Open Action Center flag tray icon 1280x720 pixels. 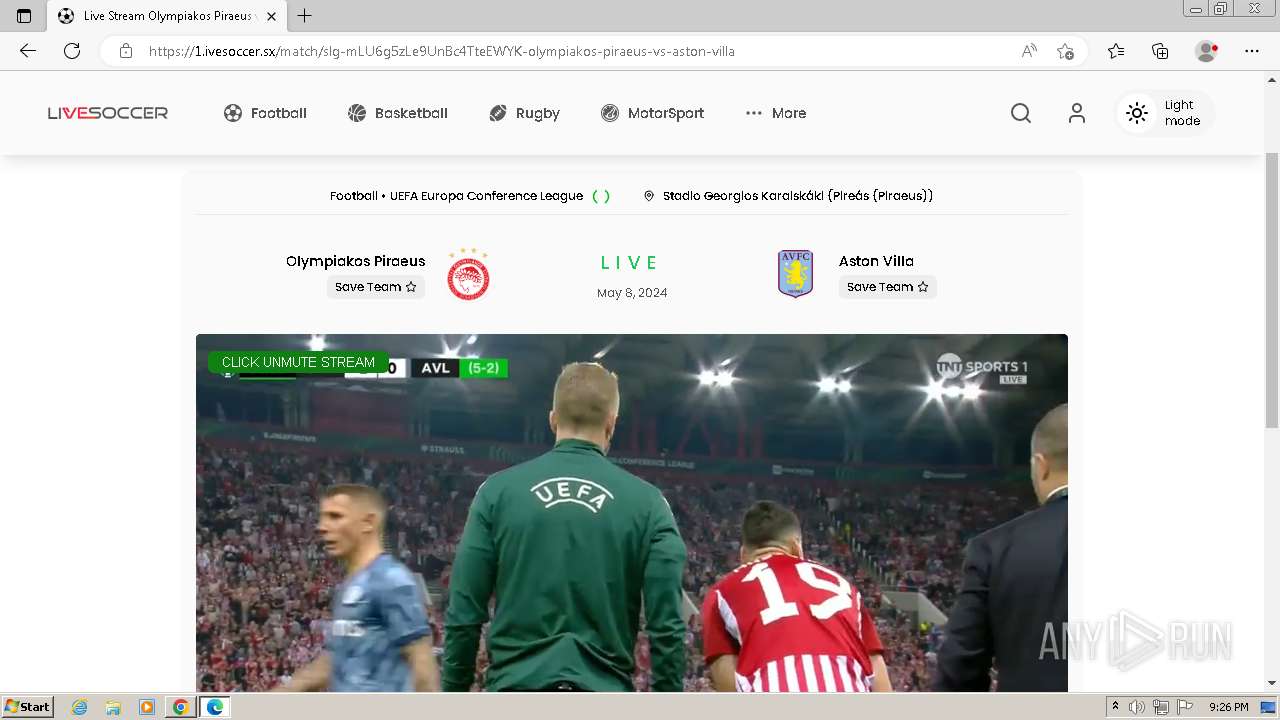point(1185,707)
